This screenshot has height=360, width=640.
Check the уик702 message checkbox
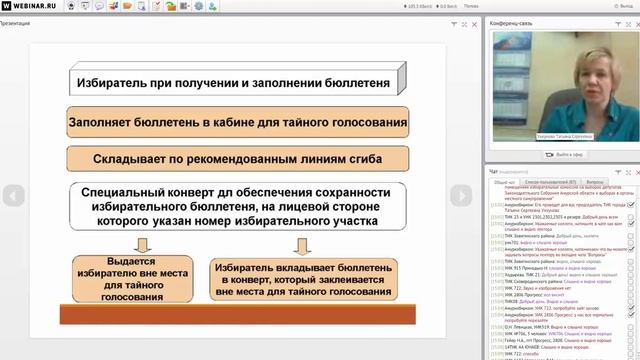(x=631, y=242)
